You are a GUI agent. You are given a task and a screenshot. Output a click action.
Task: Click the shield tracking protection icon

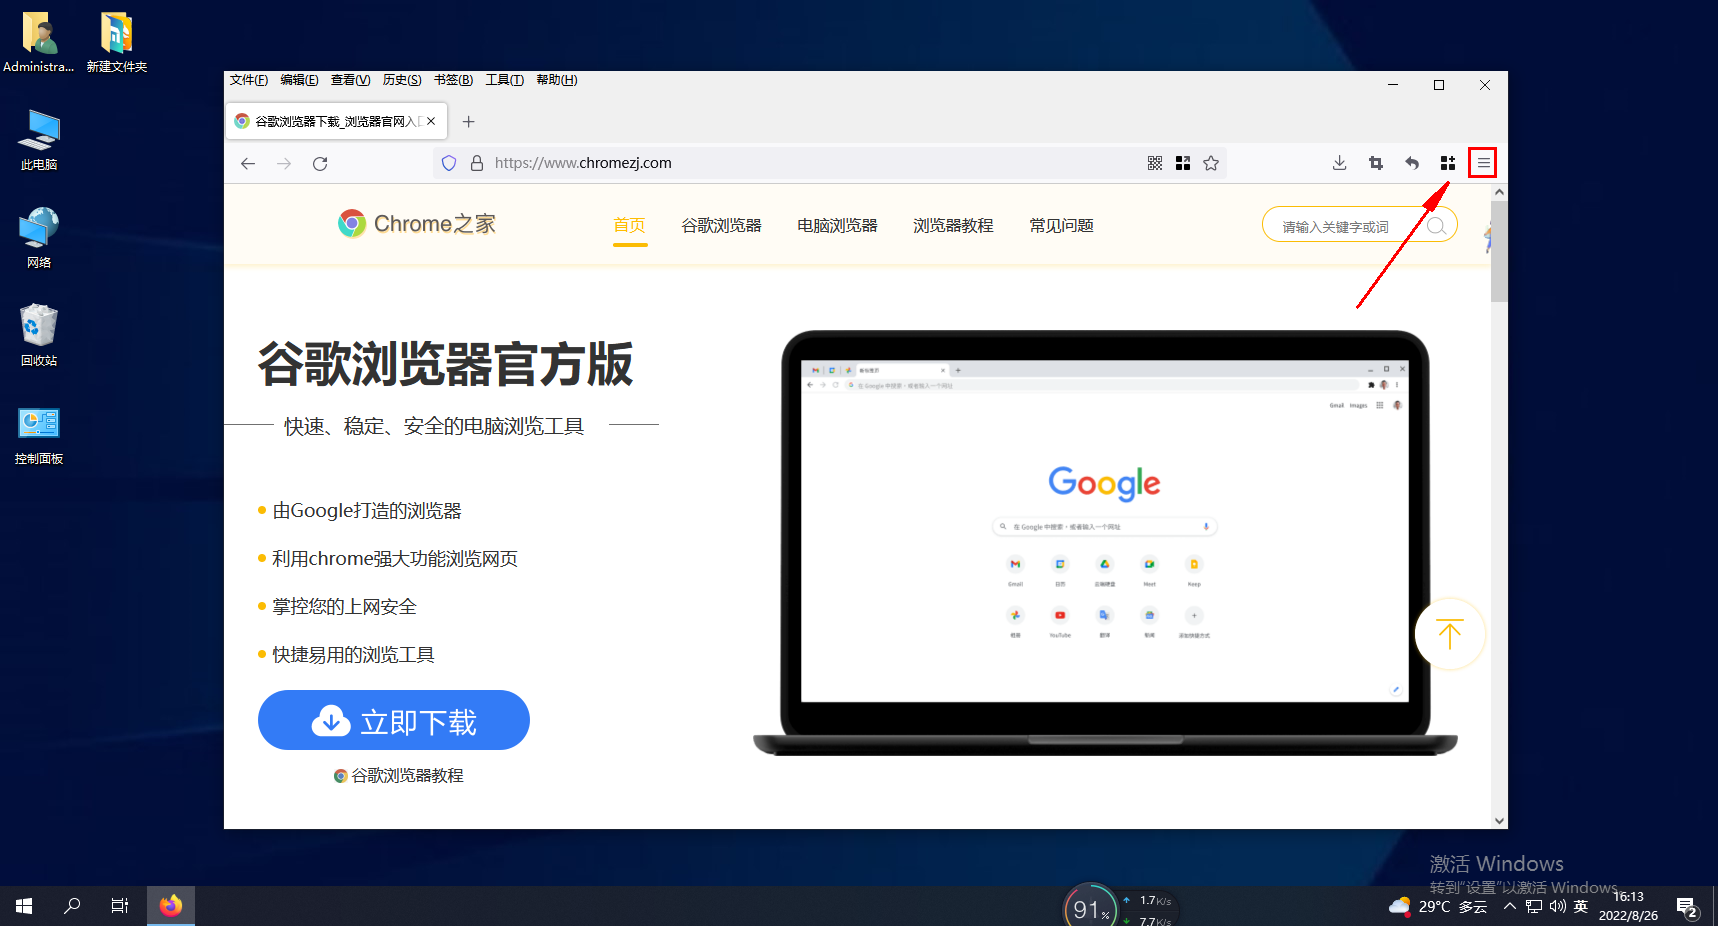point(449,163)
